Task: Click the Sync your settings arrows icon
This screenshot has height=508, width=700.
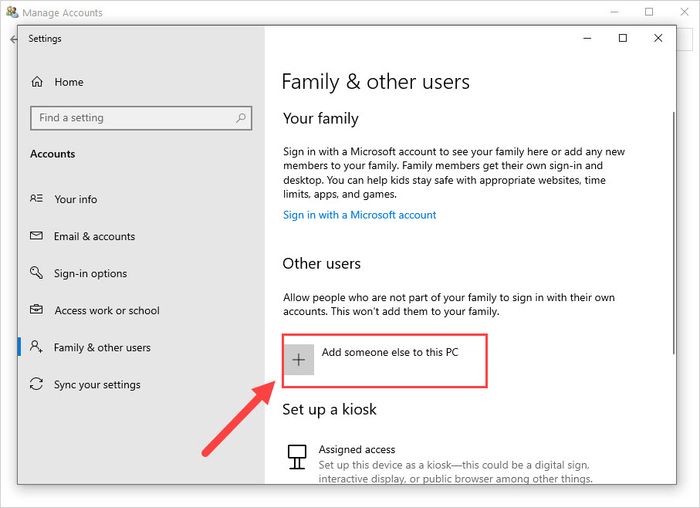Action: (36, 384)
